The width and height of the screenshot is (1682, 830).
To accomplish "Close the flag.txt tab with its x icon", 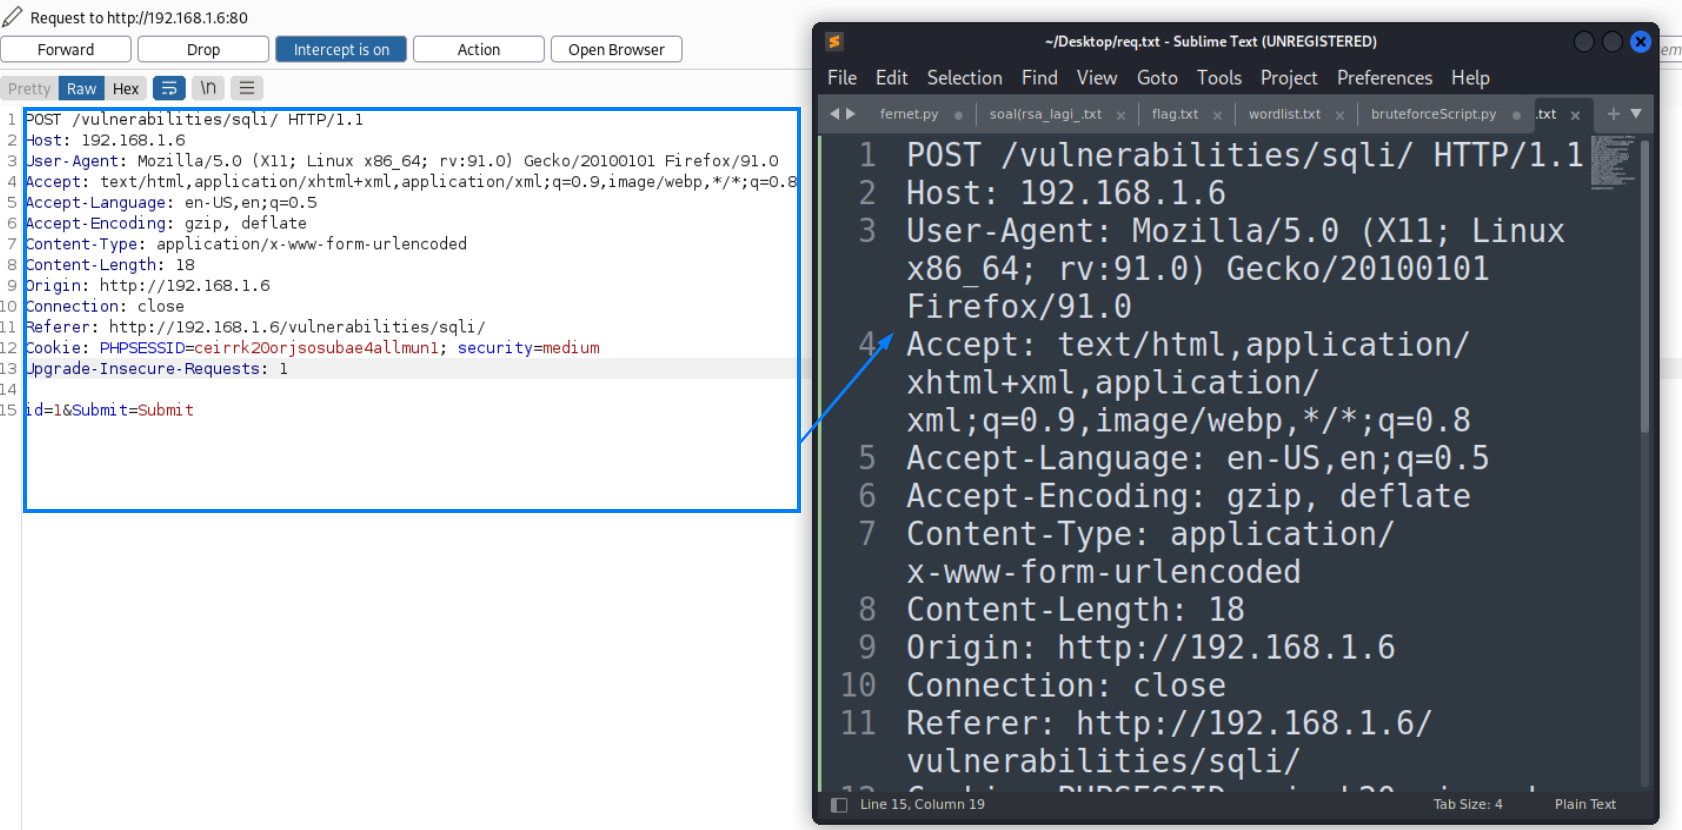I will click(x=1217, y=115).
